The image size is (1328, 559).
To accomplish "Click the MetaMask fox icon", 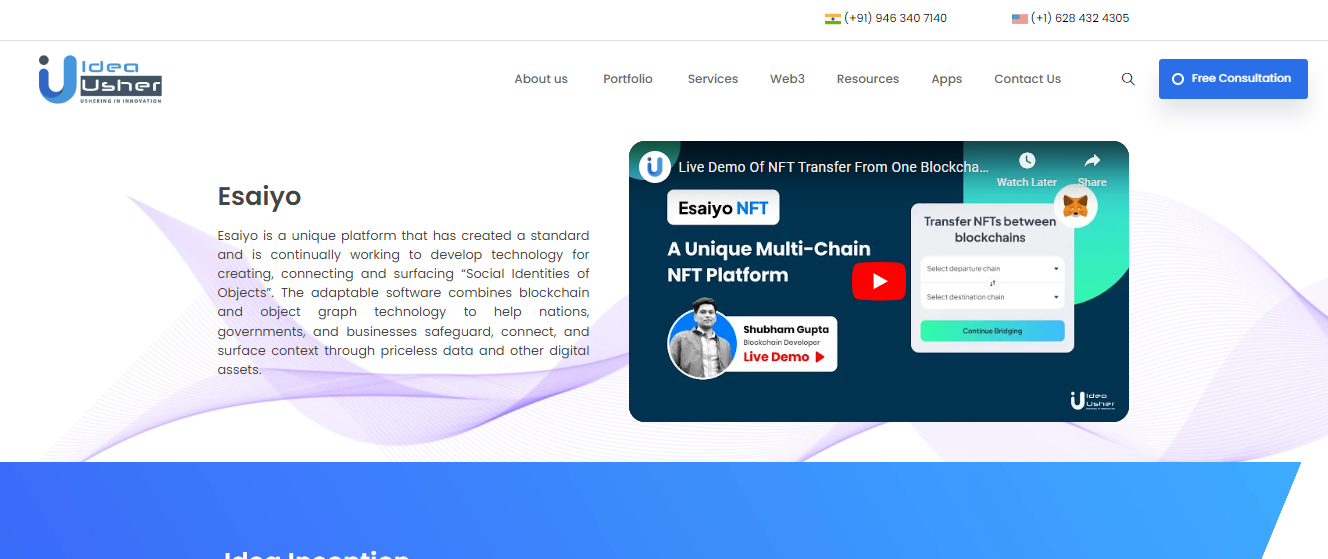I will [1076, 207].
